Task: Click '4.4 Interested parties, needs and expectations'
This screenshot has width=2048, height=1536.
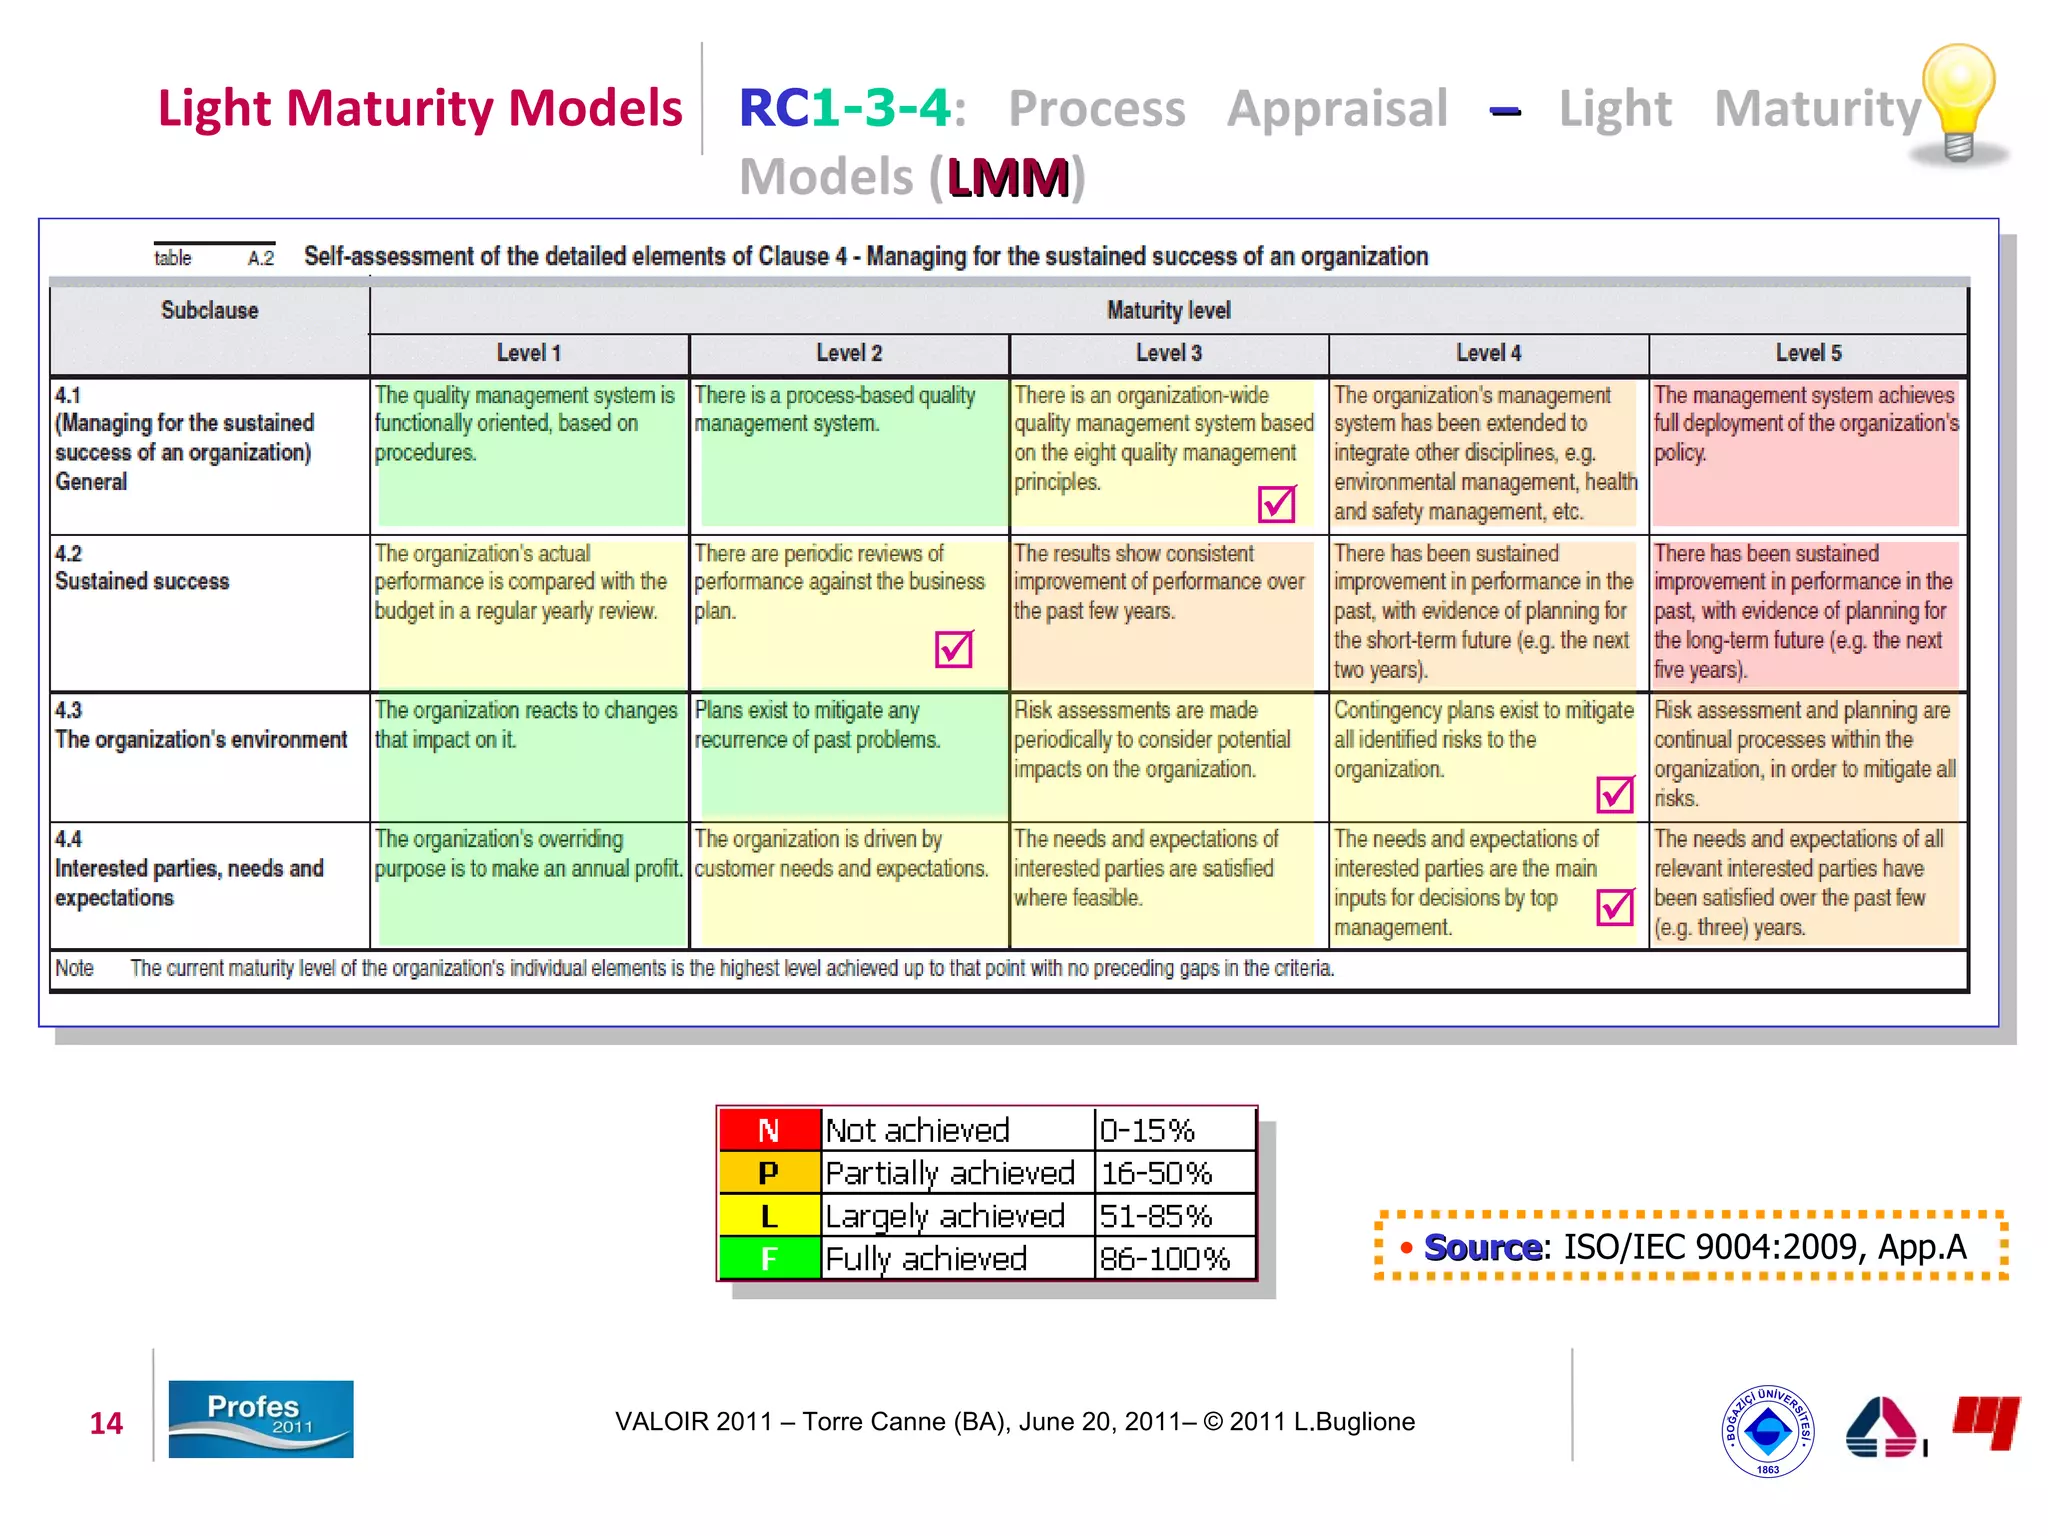Action: tap(210, 885)
